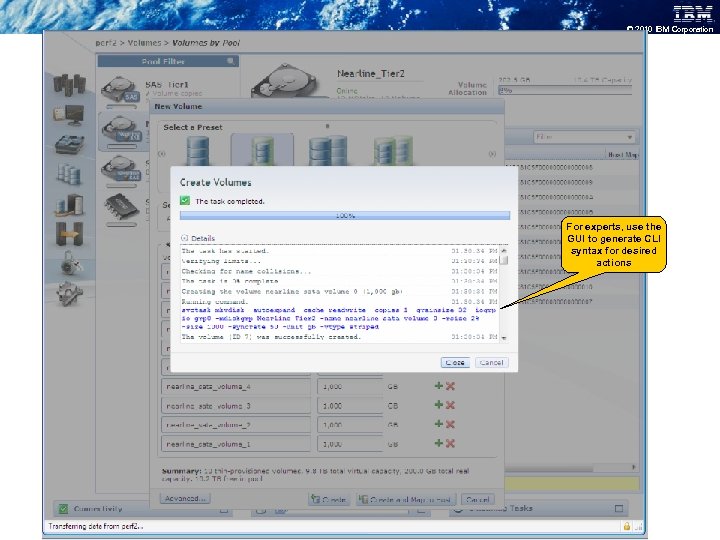
Task: Add row after nearline_sata_volume_2 with plus
Action: [439, 424]
